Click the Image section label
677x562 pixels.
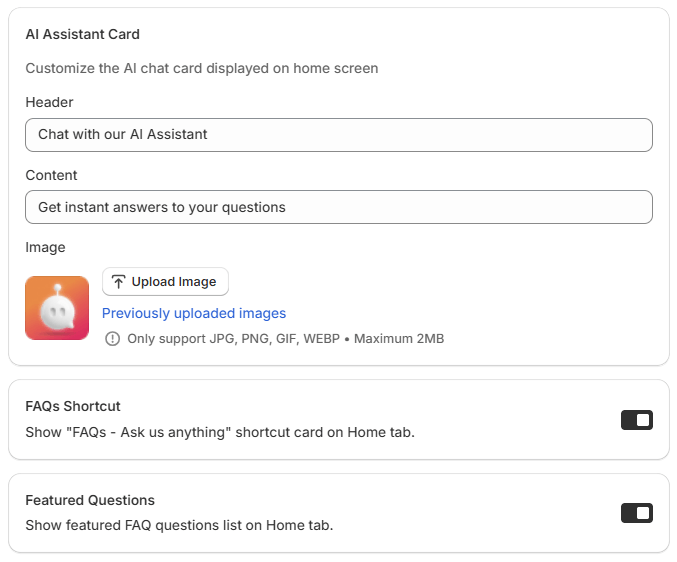(45, 247)
